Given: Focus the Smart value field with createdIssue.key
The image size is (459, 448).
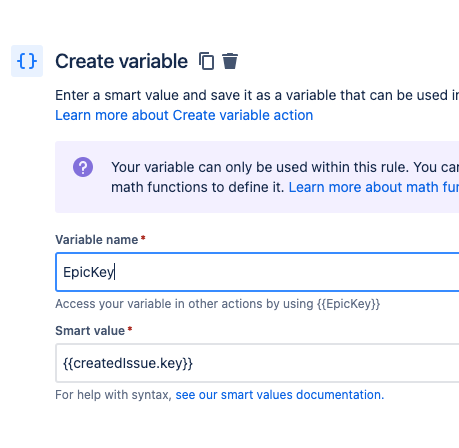Looking at the screenshot, I should pyautogui.click(x=257, y=363).
